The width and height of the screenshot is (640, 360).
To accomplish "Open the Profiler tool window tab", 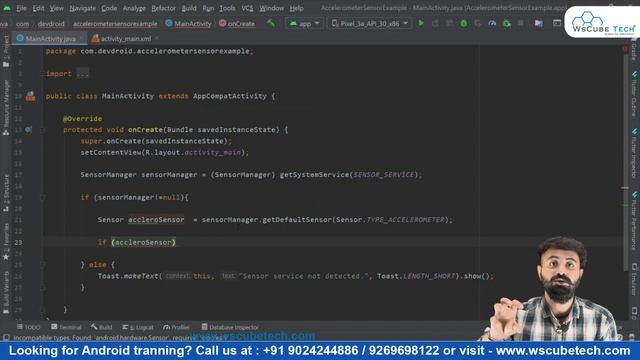I will (176, 327).
